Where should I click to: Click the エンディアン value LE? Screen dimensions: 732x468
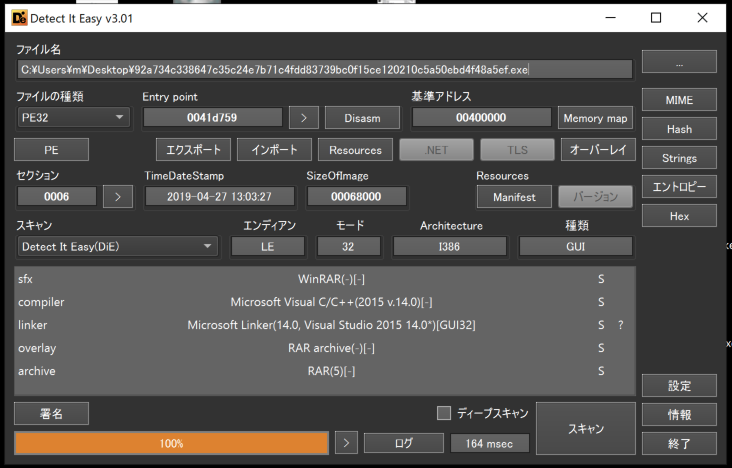(x=268, y=247)
